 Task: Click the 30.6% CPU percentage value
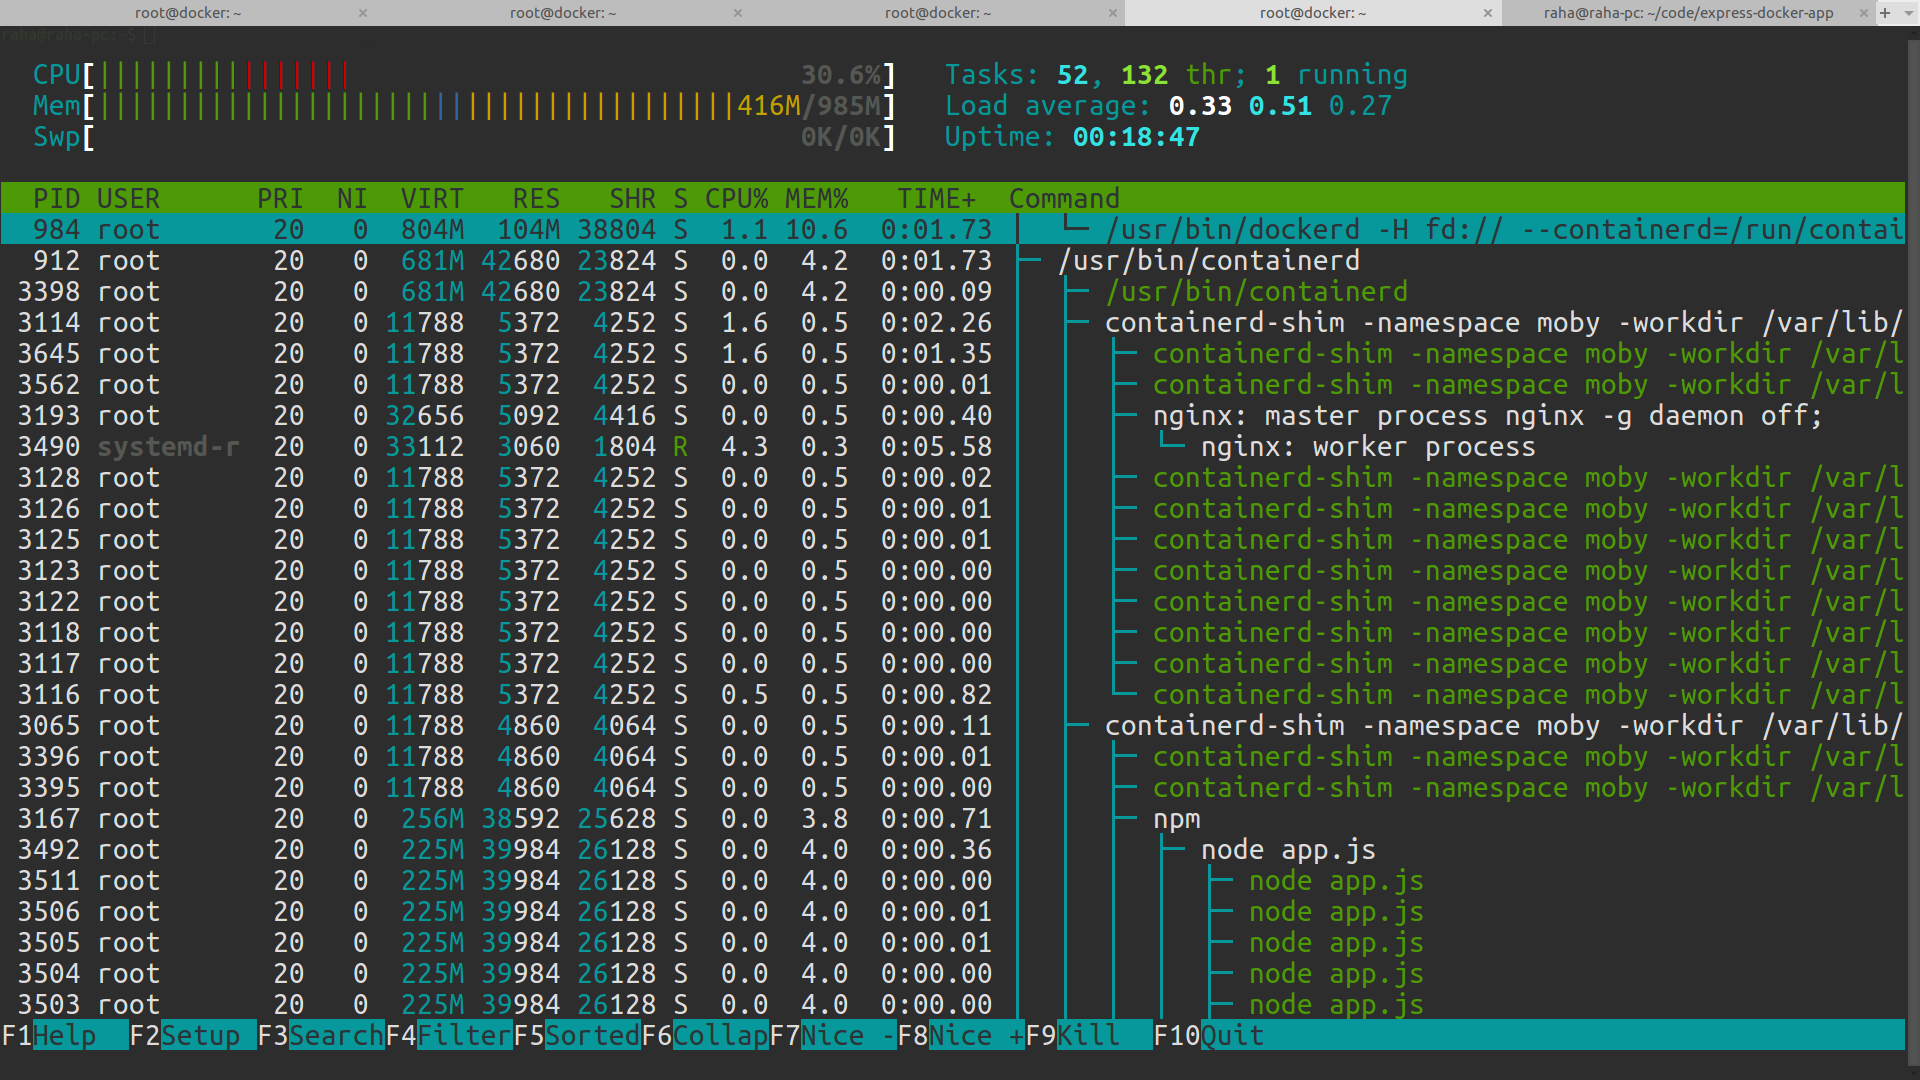840,74
